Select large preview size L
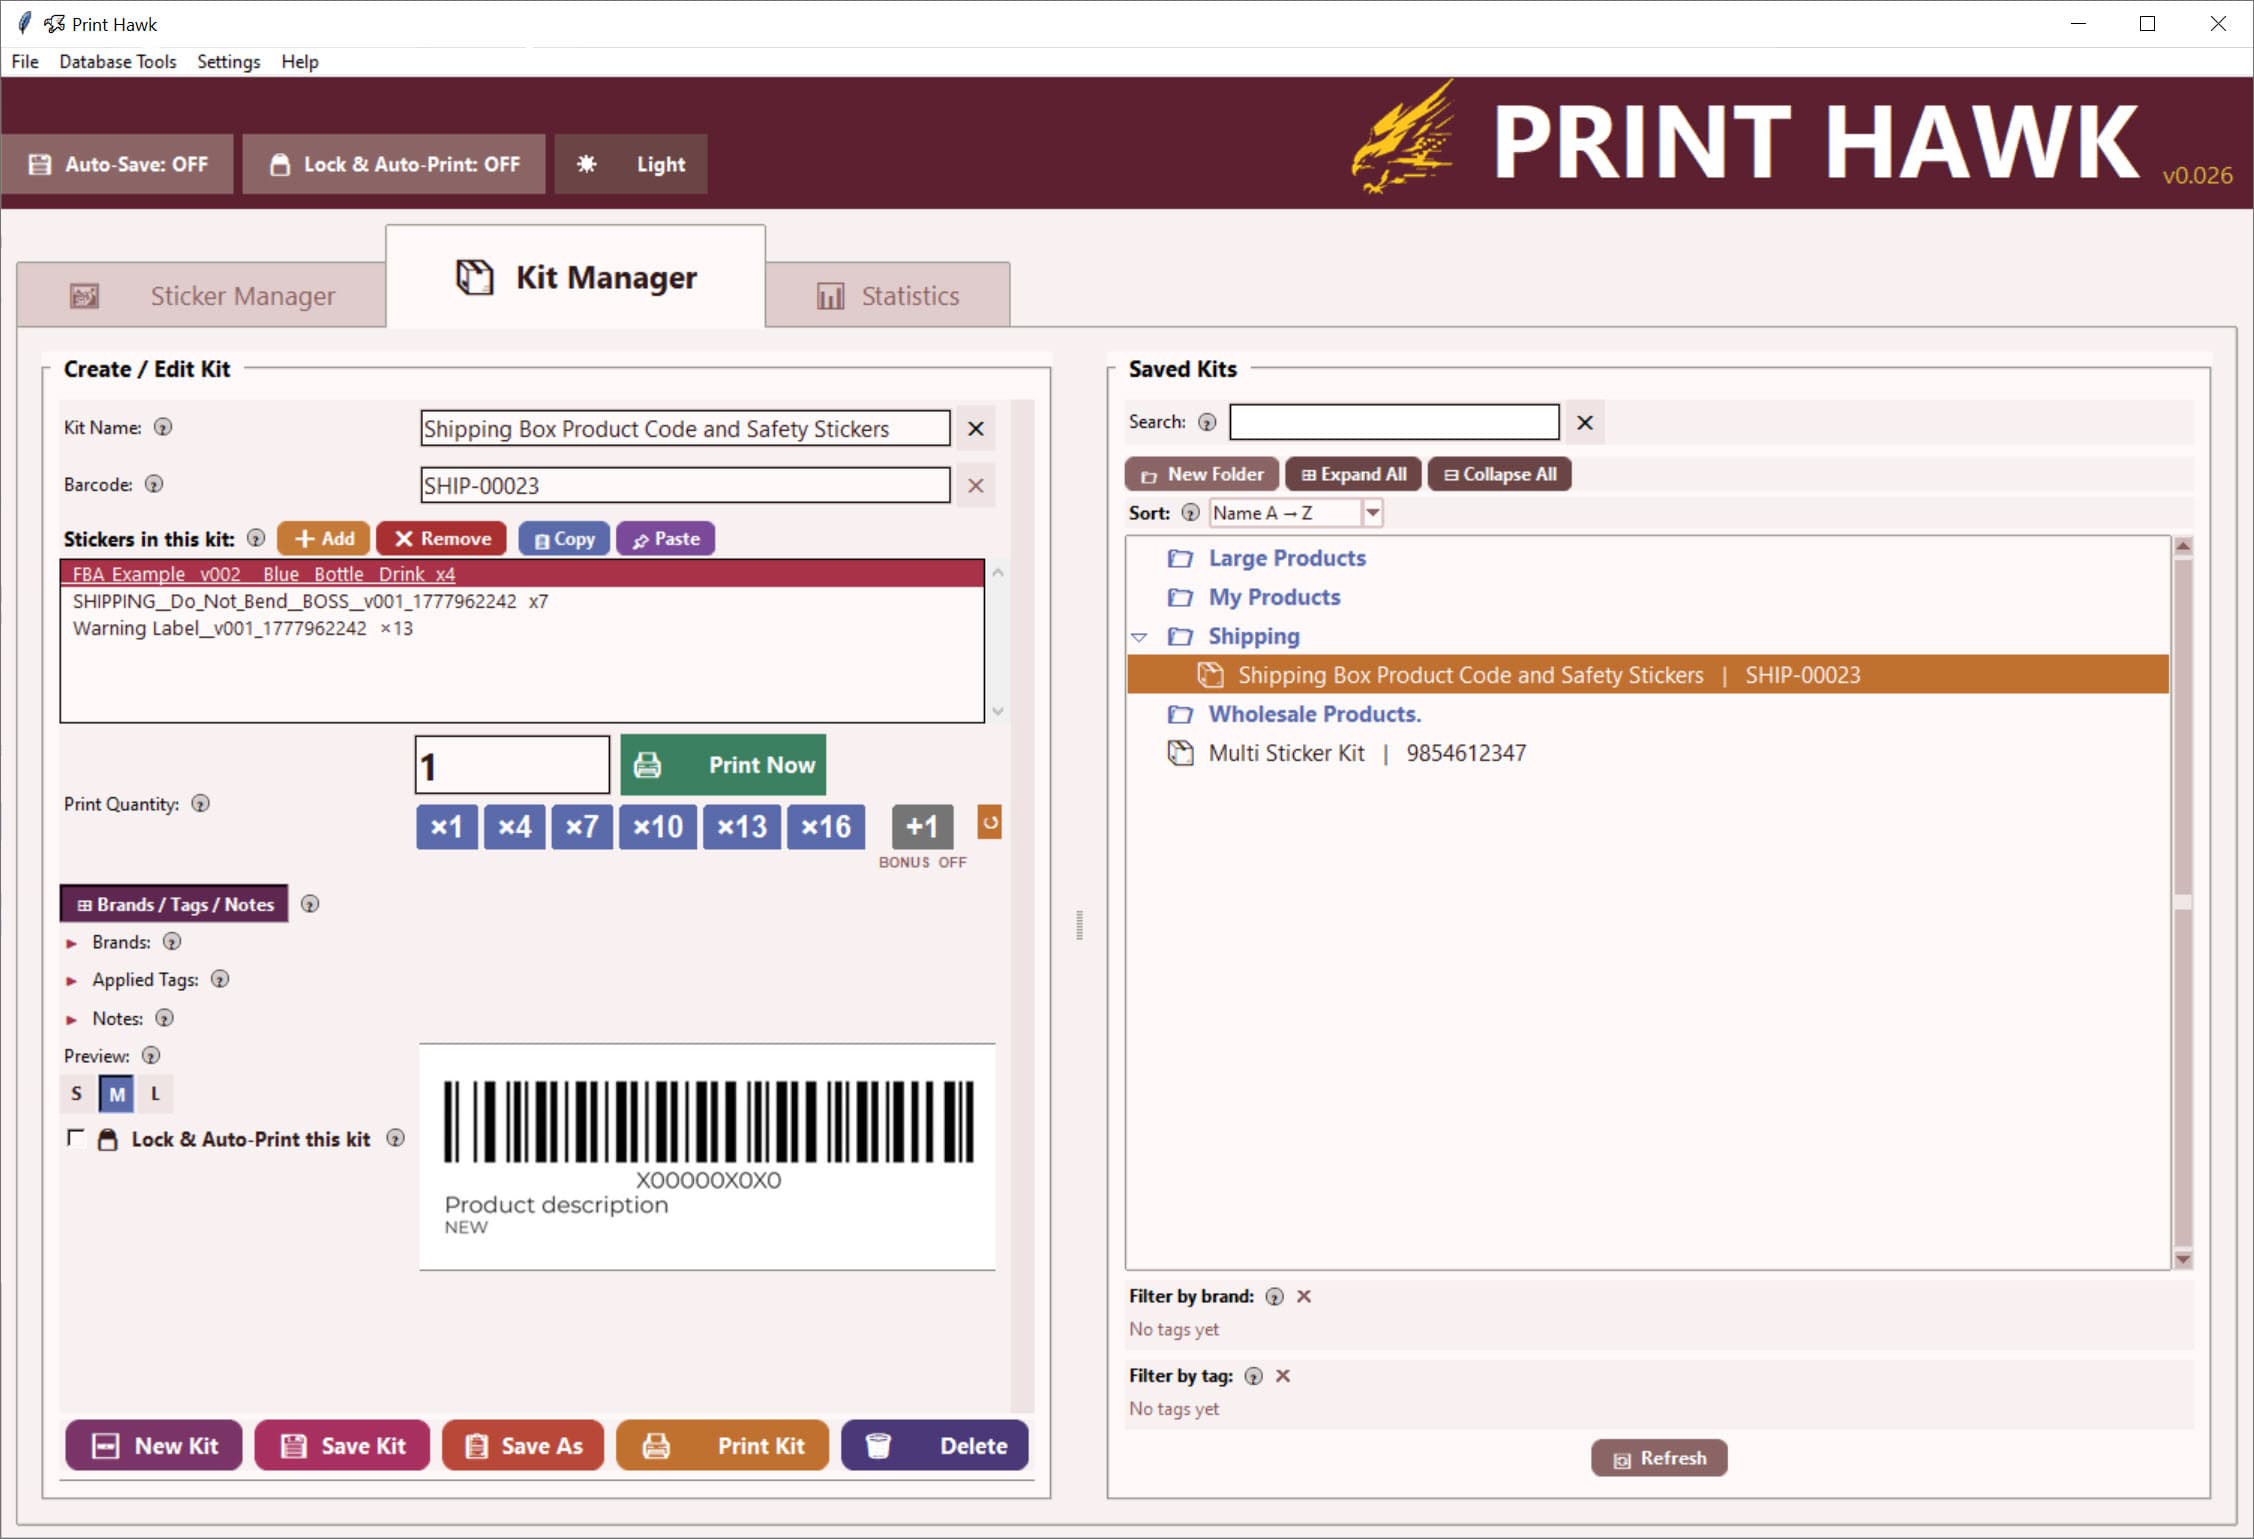This screenshot has width=2254, height=1539. tap(155, 1093)
